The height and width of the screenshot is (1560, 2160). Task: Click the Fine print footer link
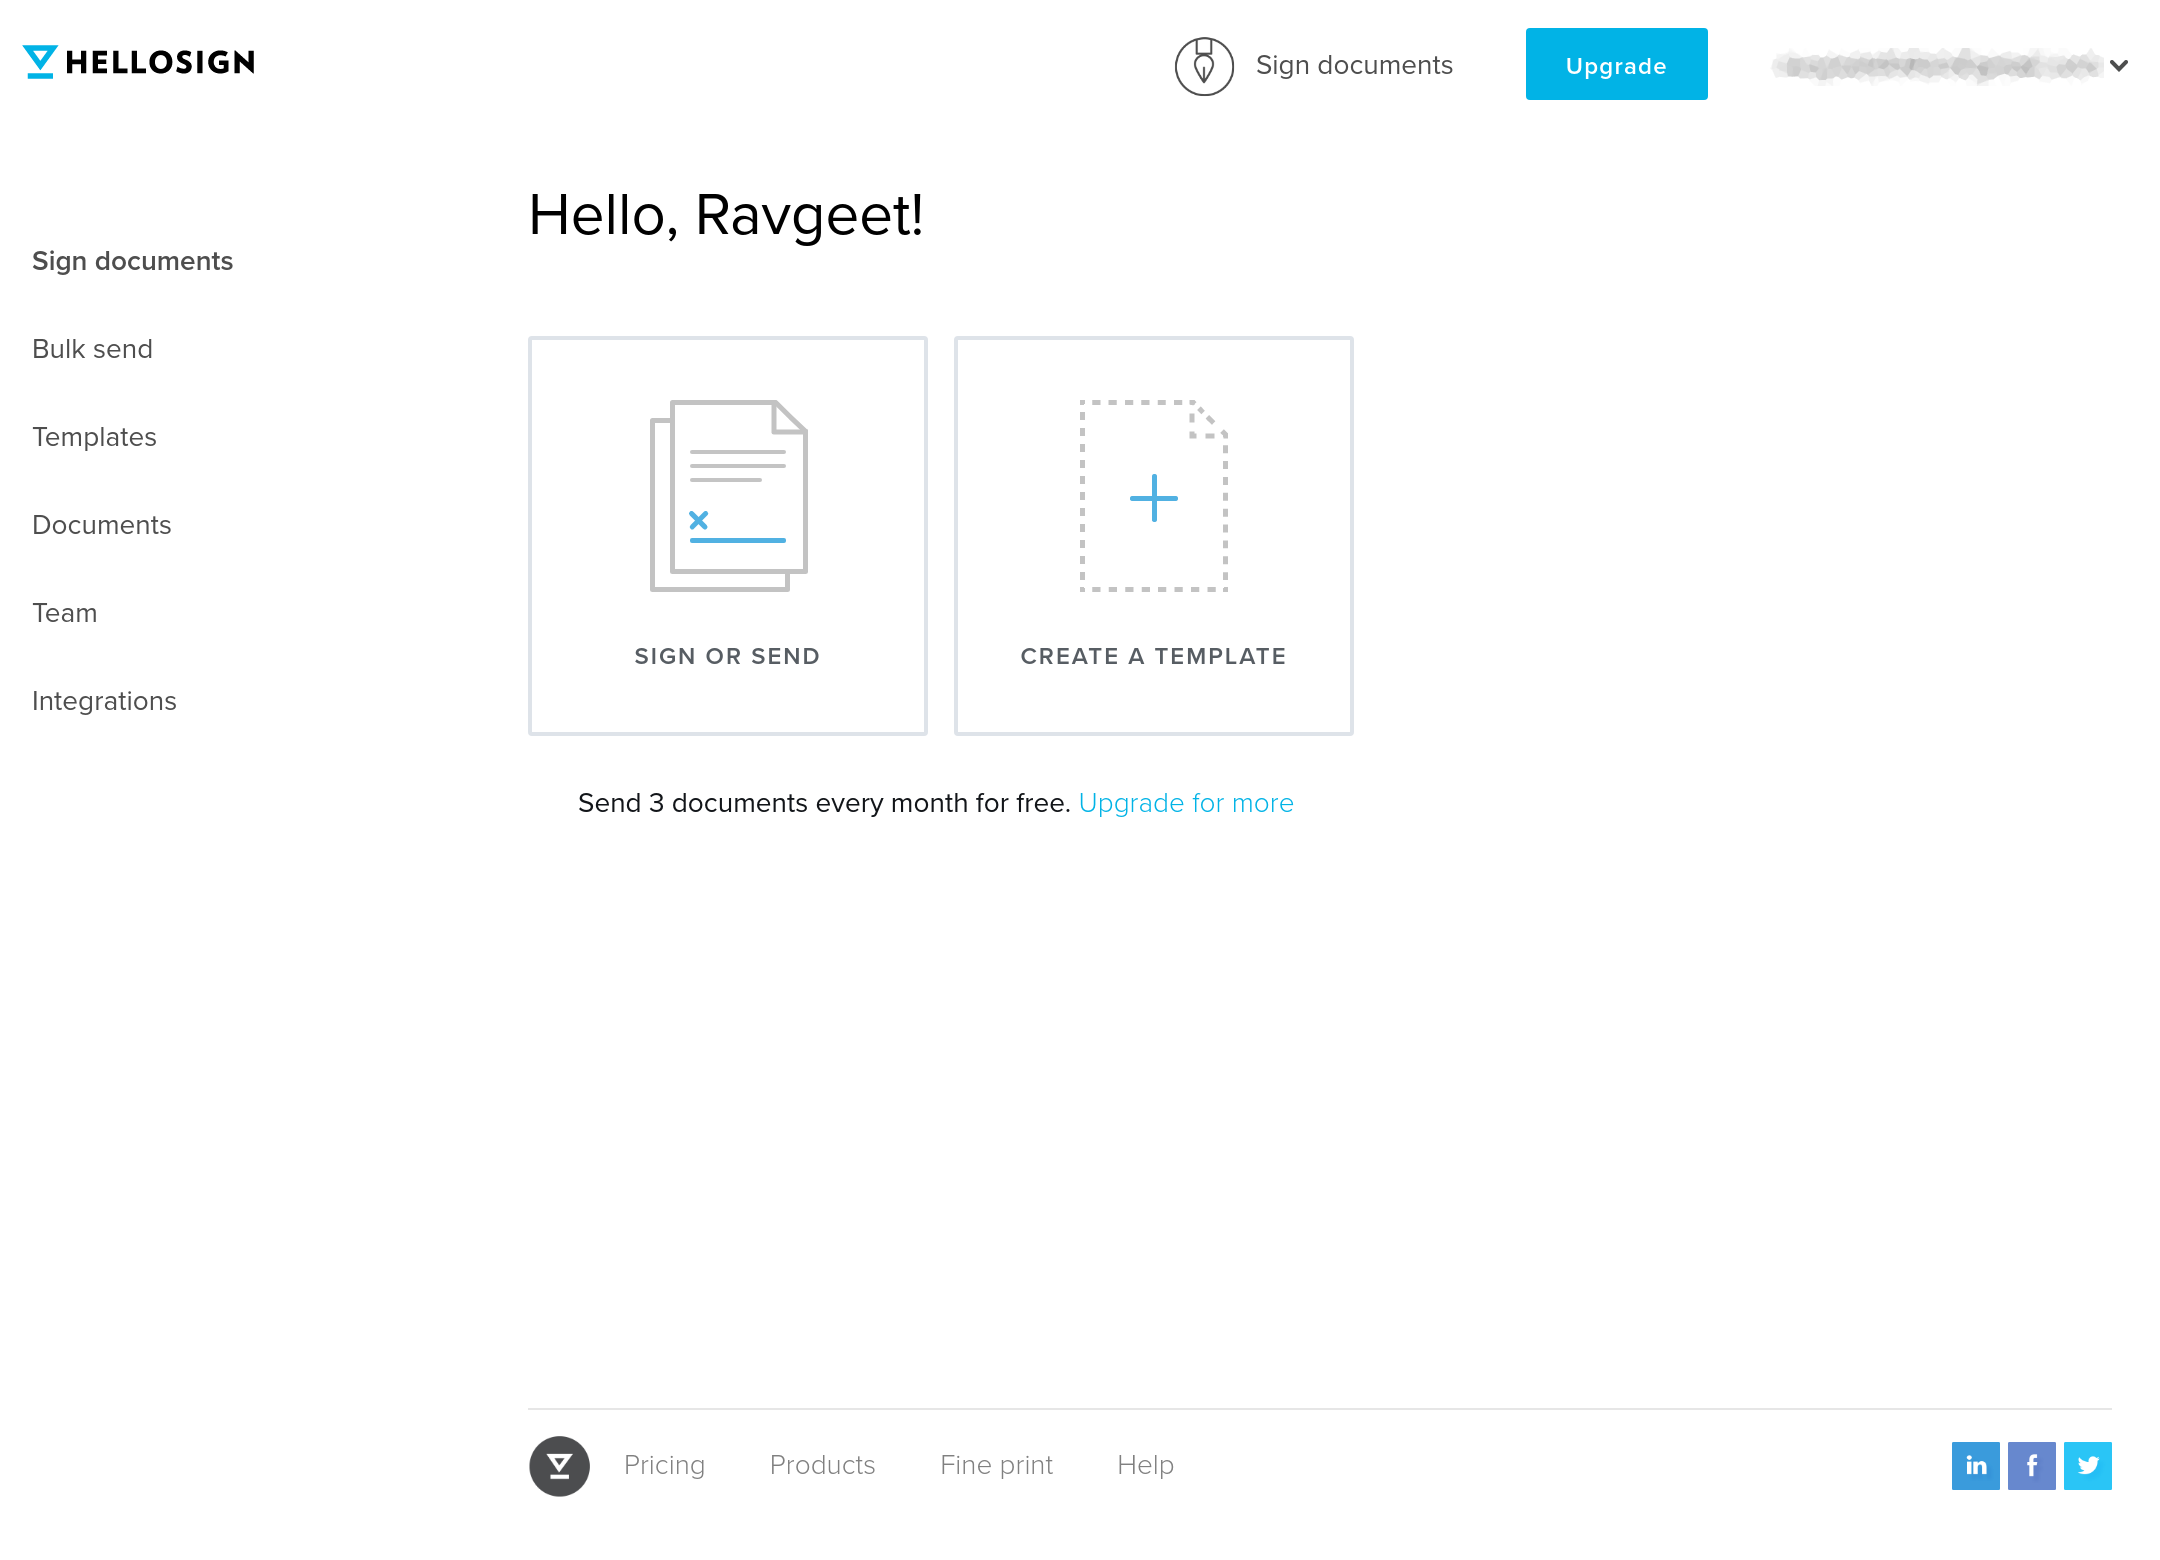click(996, 1465)
